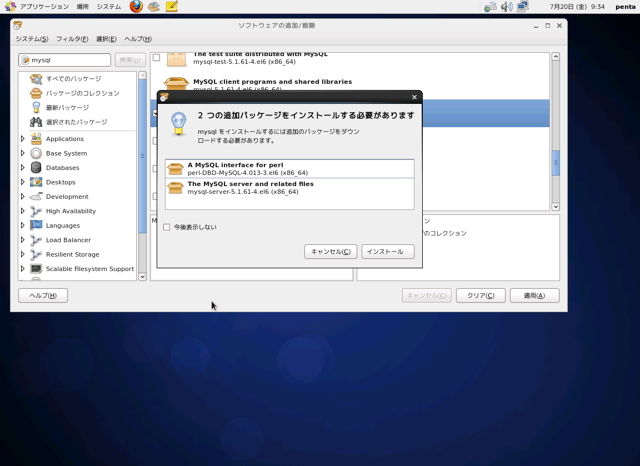Expand the Languages tree group
Screen dimensions: 640x466
[23, 225]
